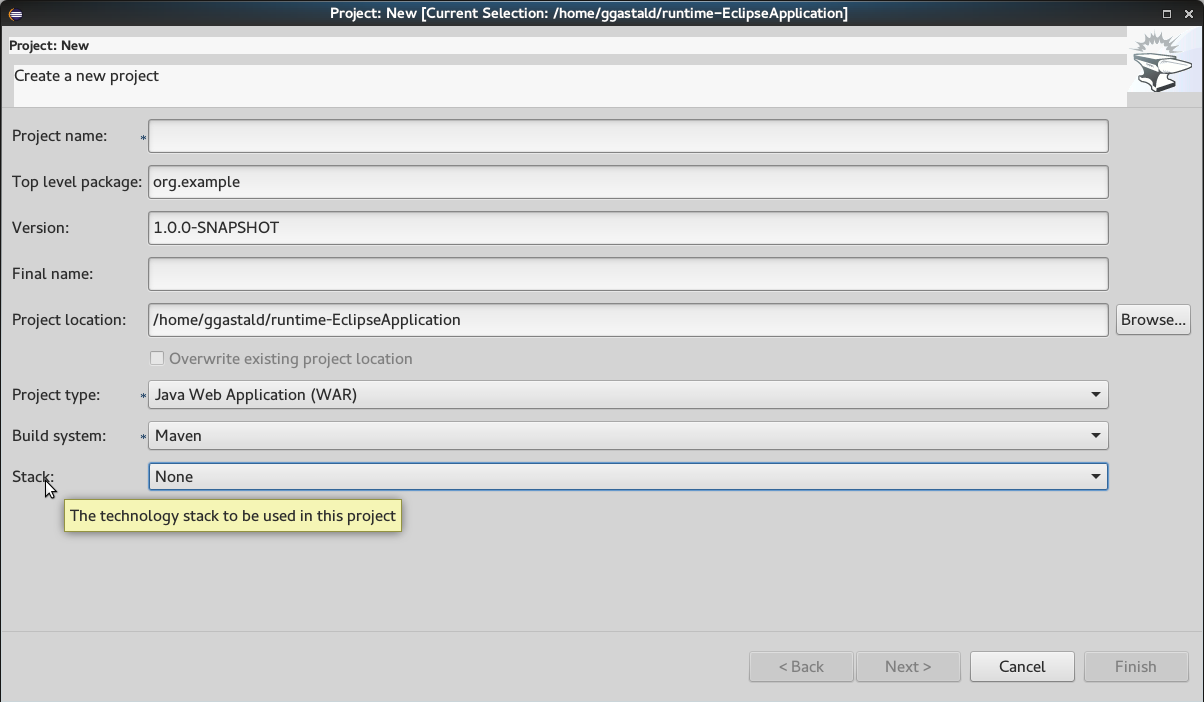This screenshot has height=702, width=1204.
Task: Click the Finish button
Action: click(x=1136, y=667)
